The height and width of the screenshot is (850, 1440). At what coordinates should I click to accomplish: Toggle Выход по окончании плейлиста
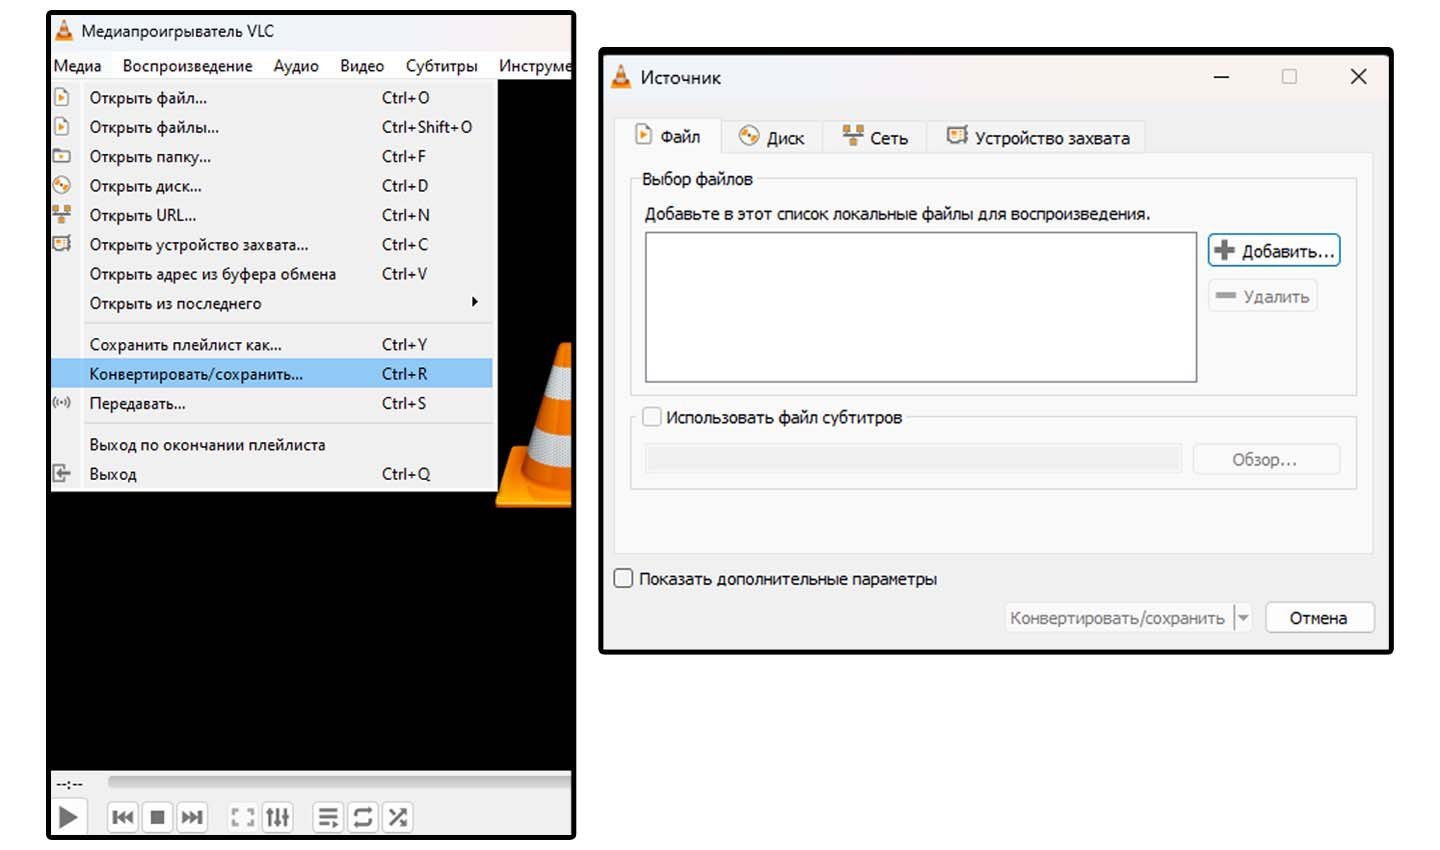(x=271, y=444)
